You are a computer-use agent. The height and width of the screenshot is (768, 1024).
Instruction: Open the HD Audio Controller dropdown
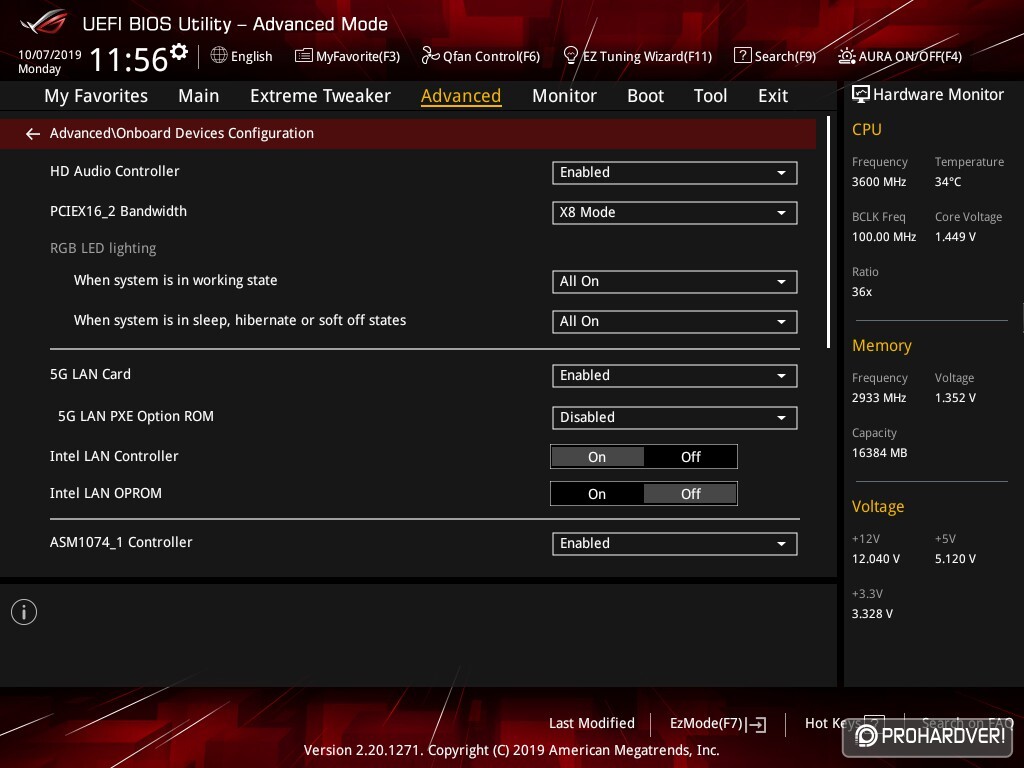coord(675,172)
